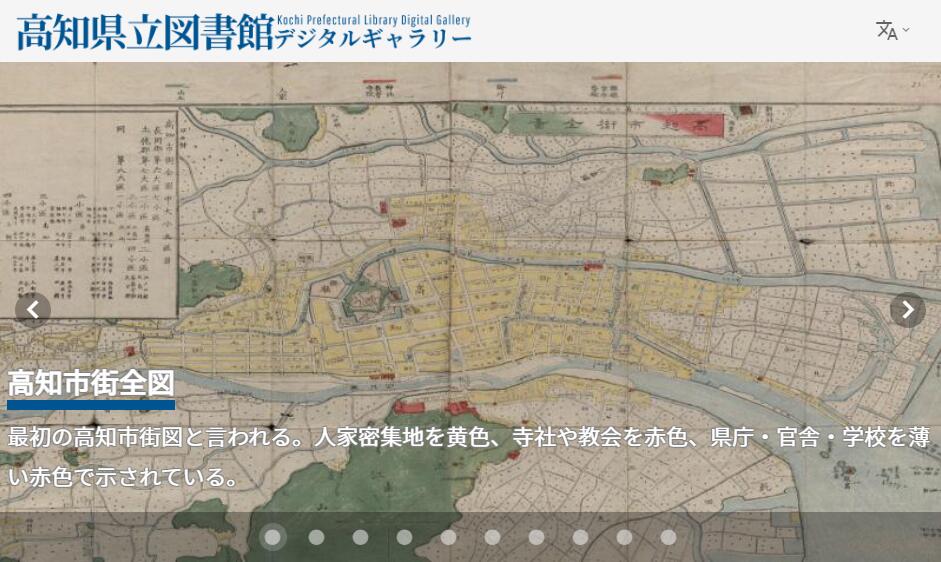The image size is (941, 562).
Task: Expand the language dropdown chevron
Action: (906, 30)
